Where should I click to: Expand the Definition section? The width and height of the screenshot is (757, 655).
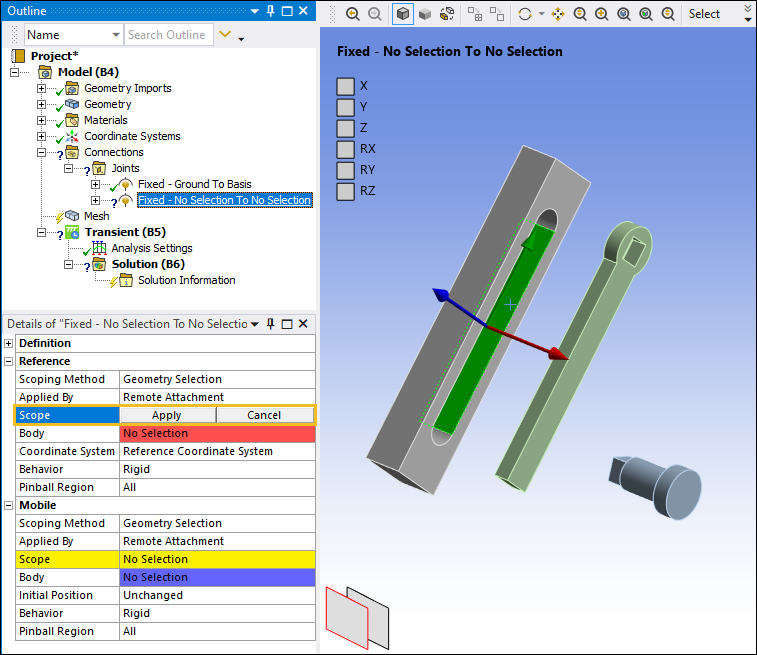tap(9, 343)
